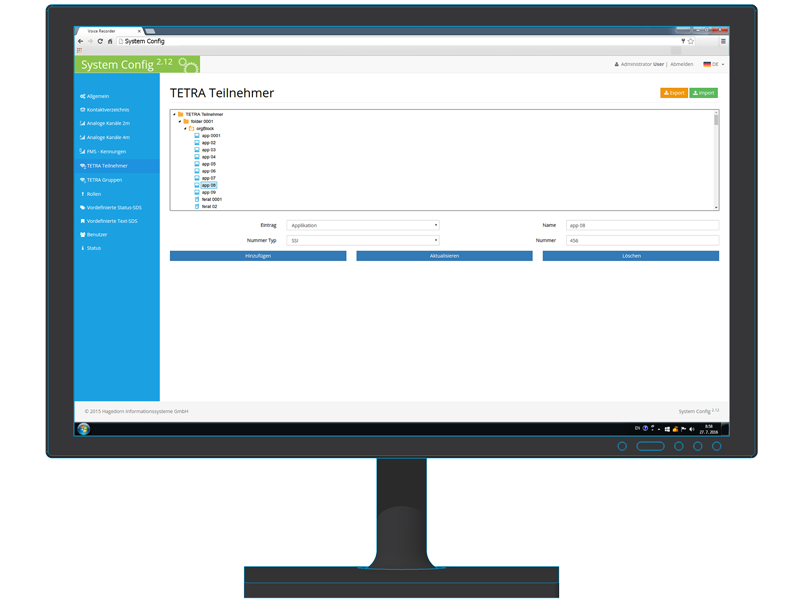Screen dimensions: 800x604
Task: Click the browser home icon
Action: coord(110,41)
